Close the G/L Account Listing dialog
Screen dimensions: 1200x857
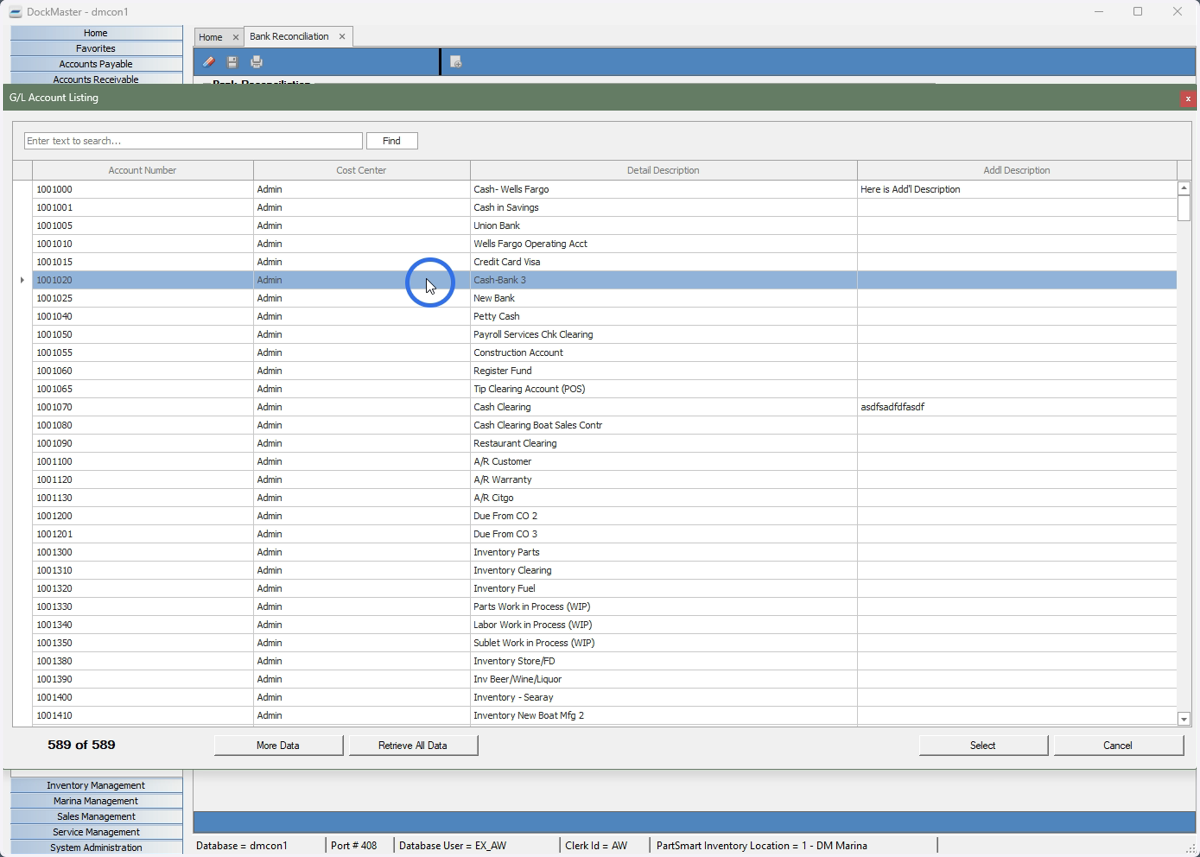[1188, 98]
